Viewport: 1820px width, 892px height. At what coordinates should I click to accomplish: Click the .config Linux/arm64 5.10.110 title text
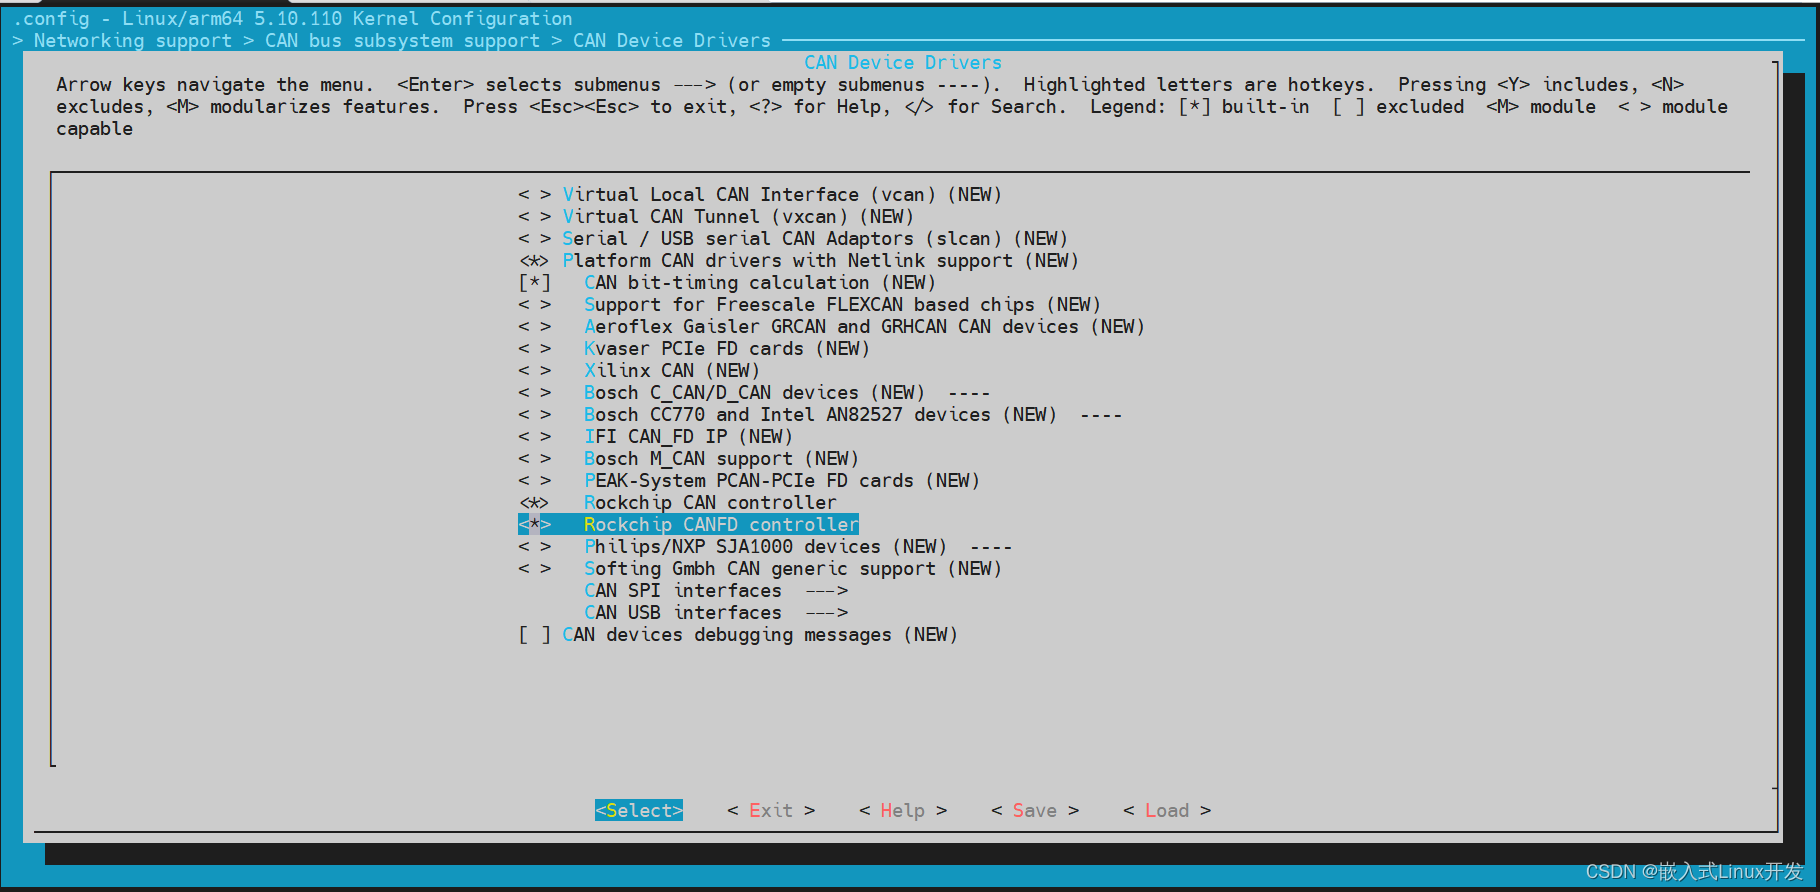click(293, 19)
